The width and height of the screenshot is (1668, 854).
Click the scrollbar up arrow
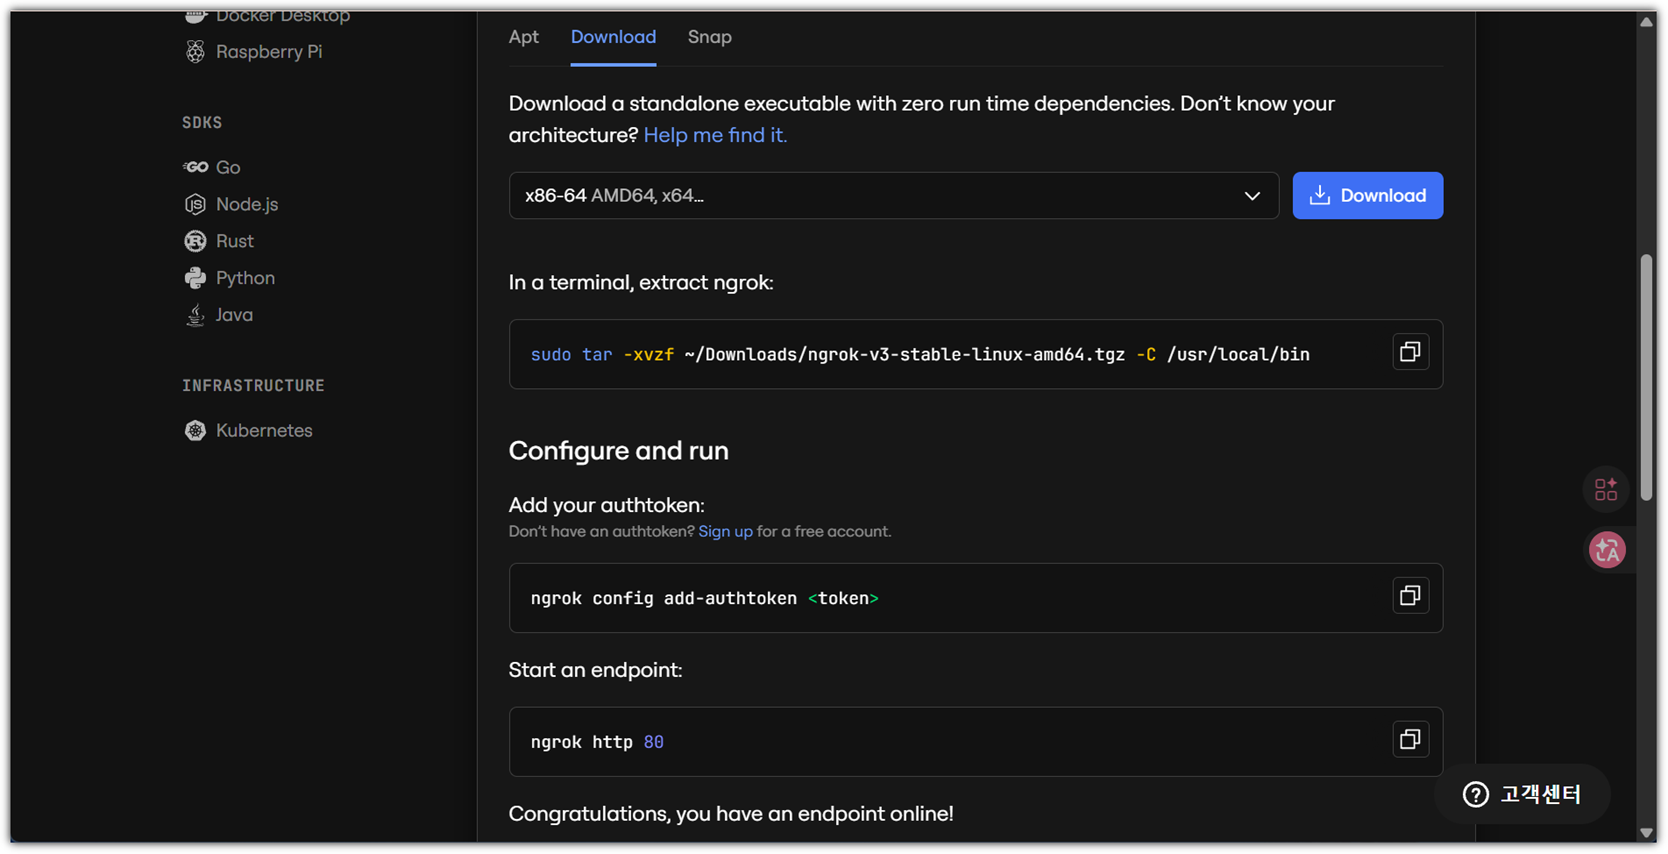pyautogui.click(x=1646, y=22)
